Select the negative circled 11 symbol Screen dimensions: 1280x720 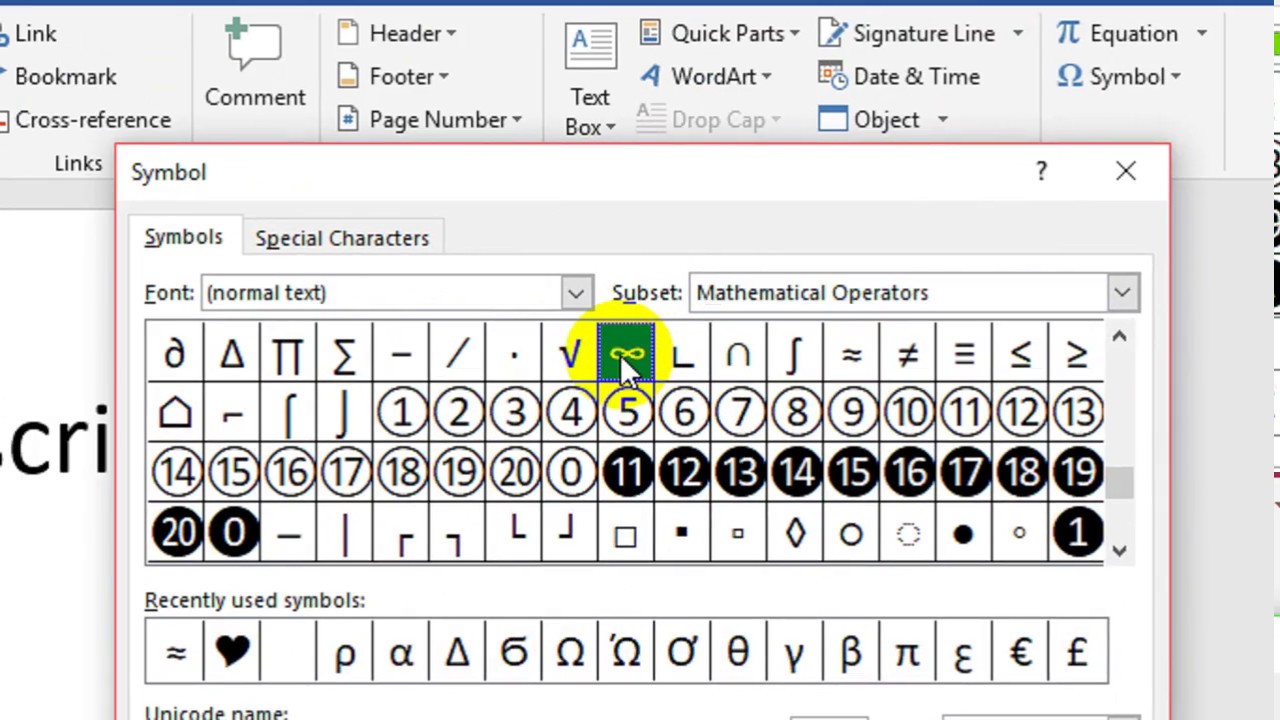click(626, 472)
